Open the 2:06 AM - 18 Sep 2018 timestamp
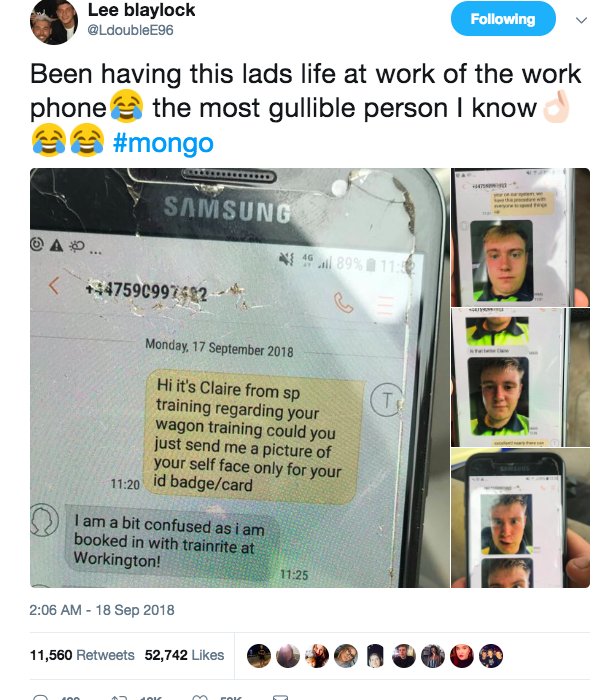 point(102,610)
